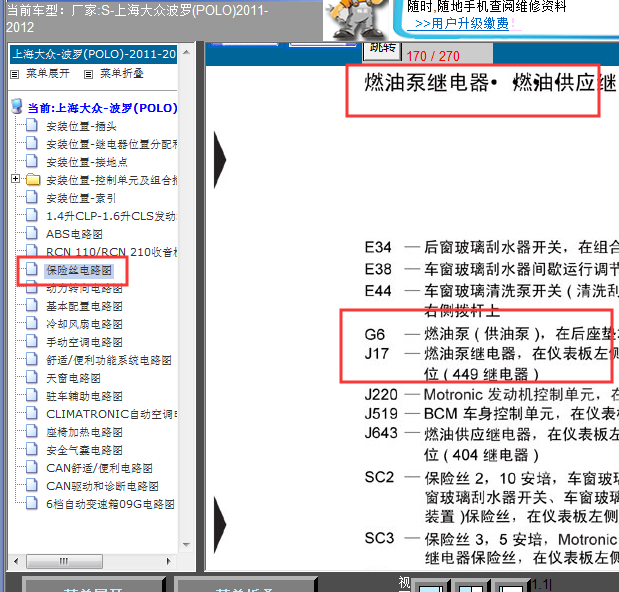619x592 pixels.
Task: Click the top 菜单展开 expand-menu link
Action: (47, 73)
